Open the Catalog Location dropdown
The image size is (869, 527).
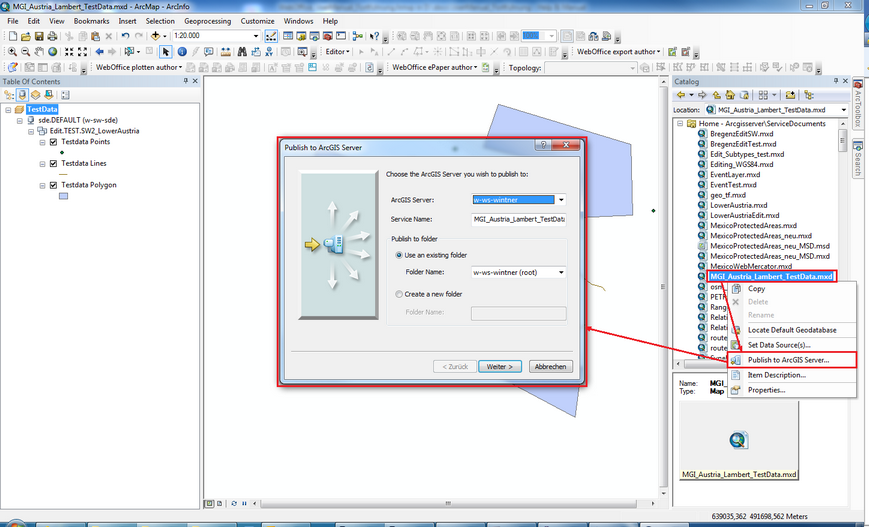coord(844,110)
